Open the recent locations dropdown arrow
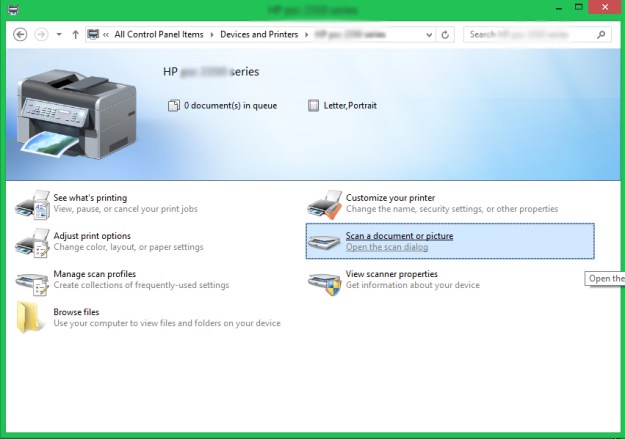Screen dimensions: 625x439 point(59,35)
